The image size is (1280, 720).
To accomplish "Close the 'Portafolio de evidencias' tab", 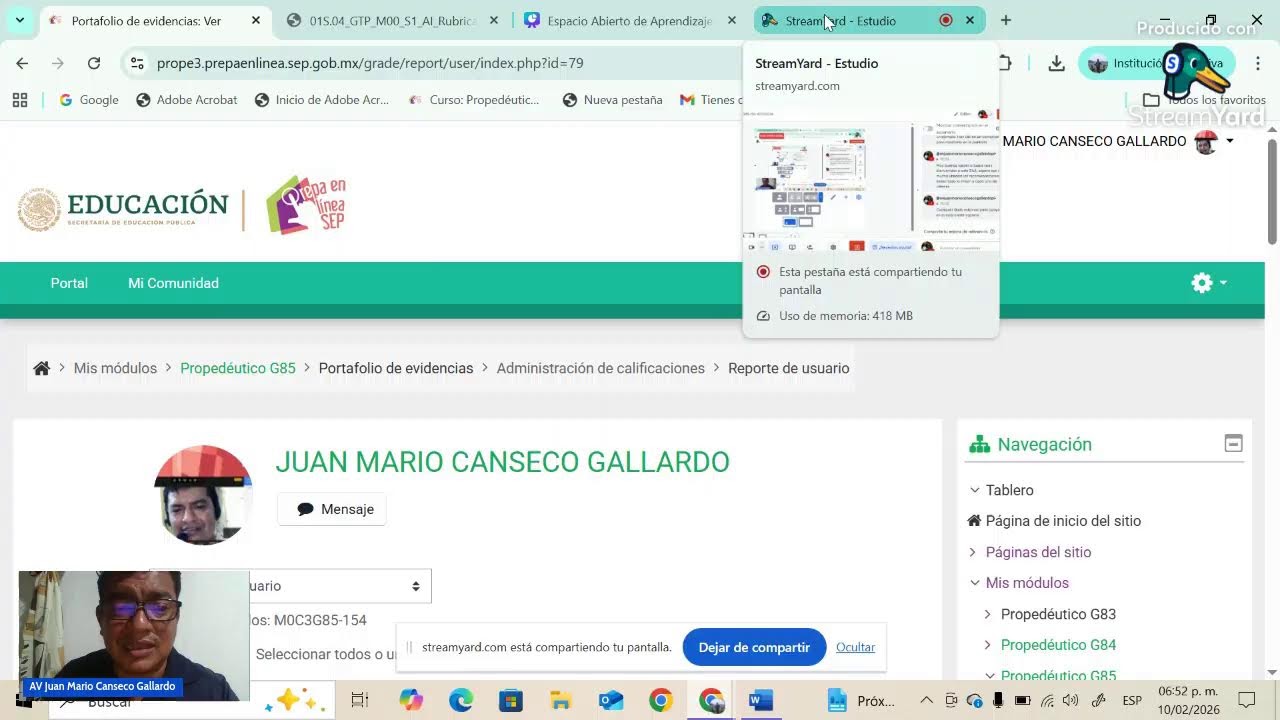I will click(256, 20).
